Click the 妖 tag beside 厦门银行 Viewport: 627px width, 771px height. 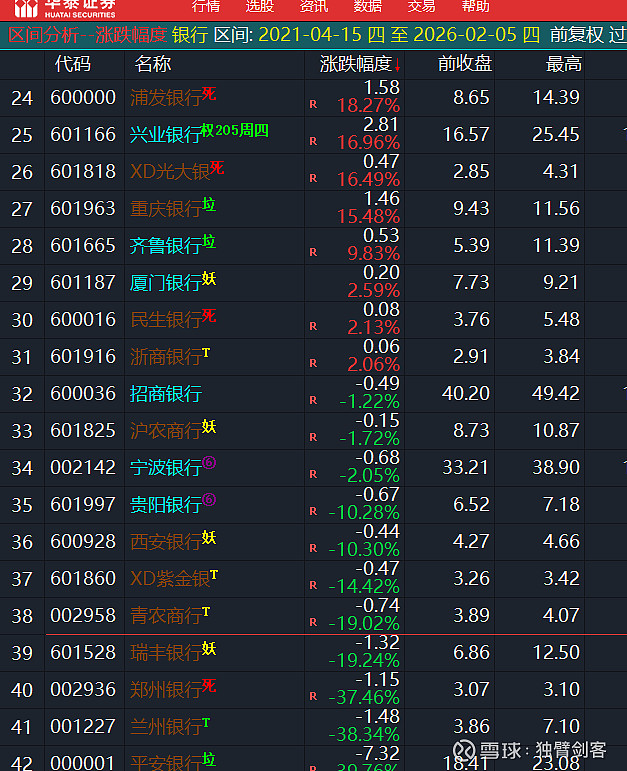[209, 278]
